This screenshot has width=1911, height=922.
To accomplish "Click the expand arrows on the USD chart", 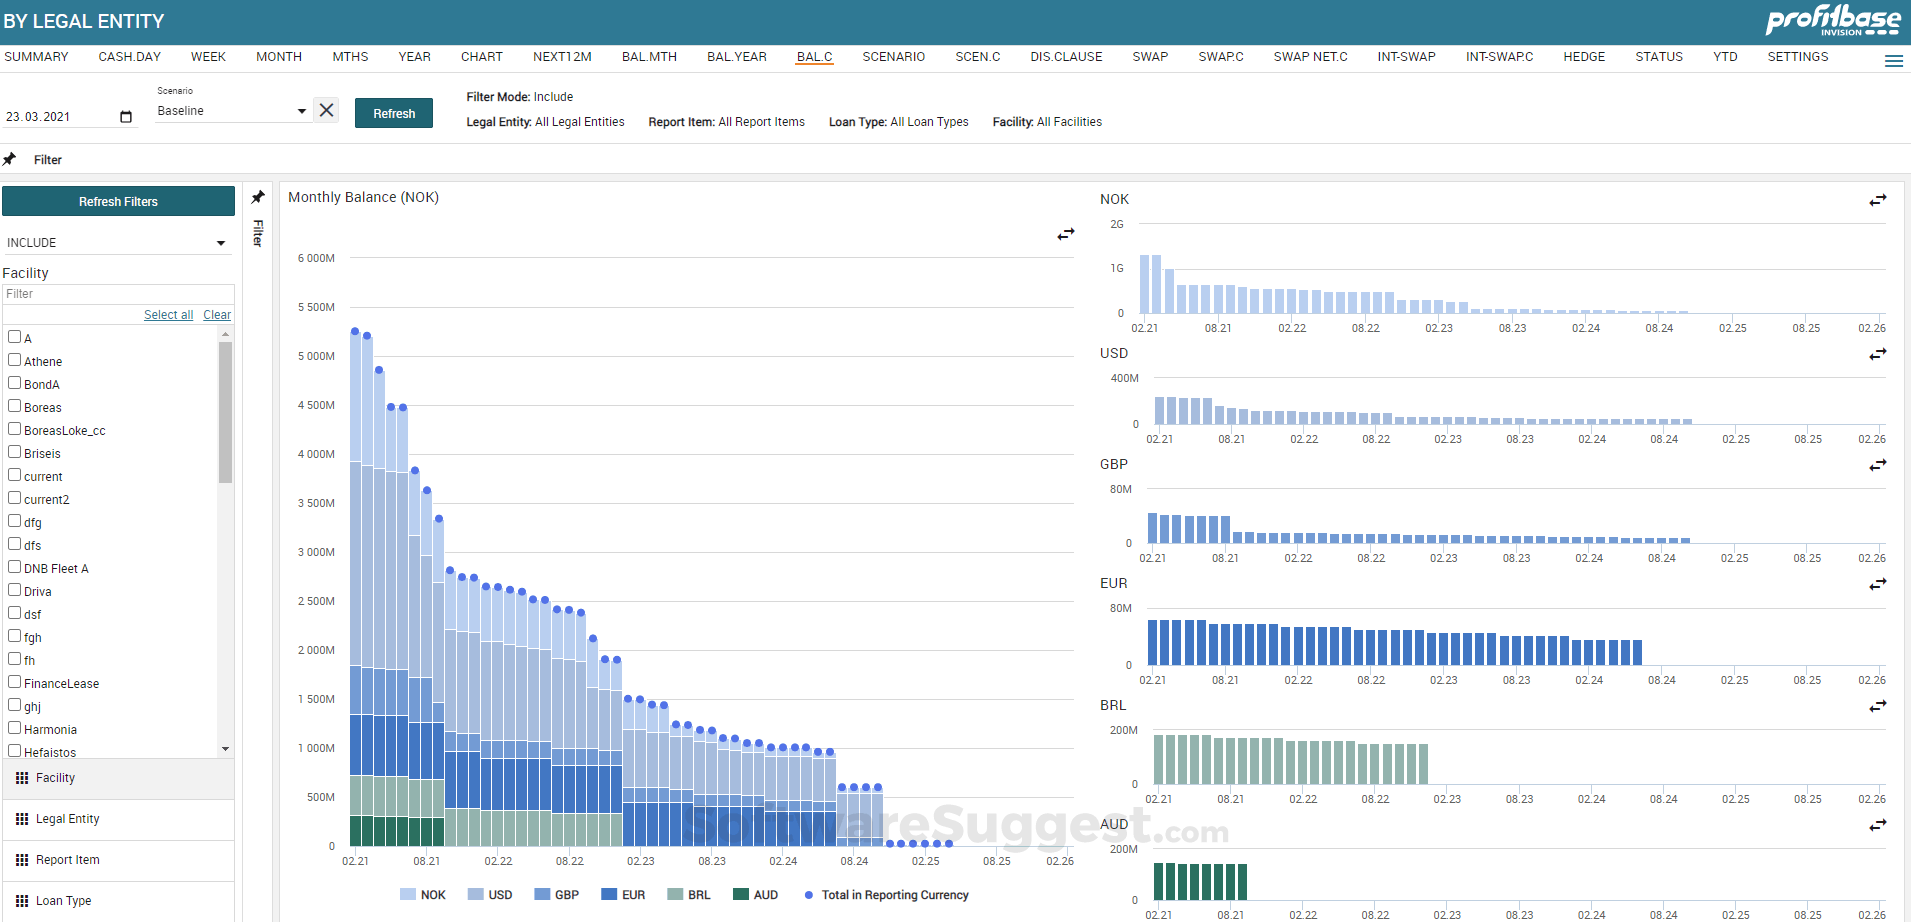I will coord(1878,355).
